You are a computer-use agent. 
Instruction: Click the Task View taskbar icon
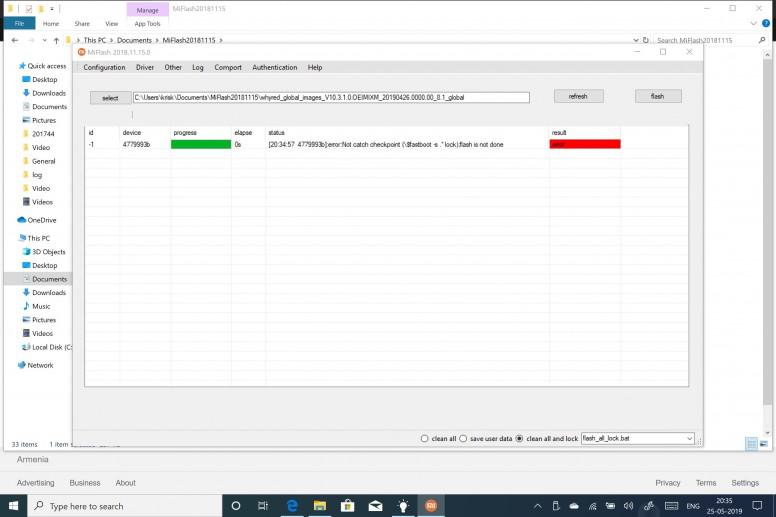coord(263,505)
